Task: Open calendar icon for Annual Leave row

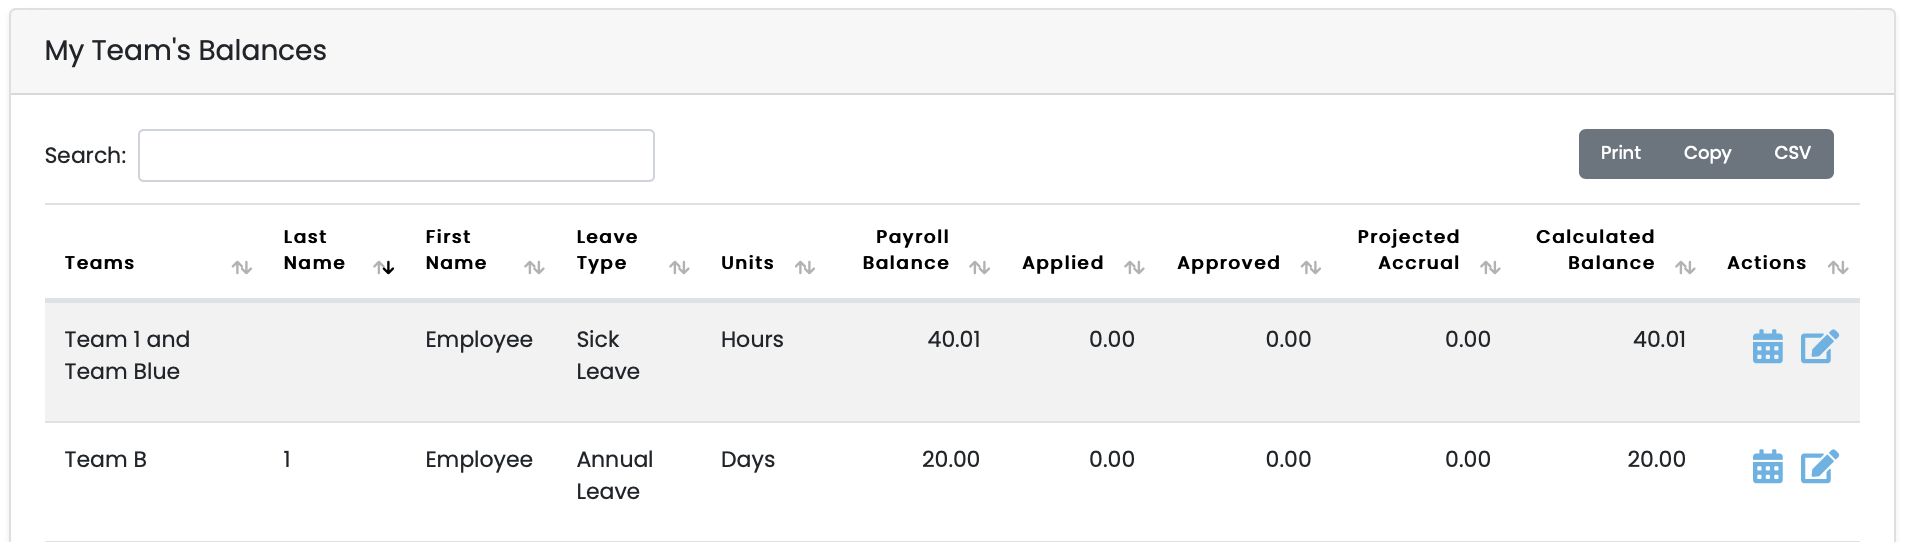Action: tap(1767, 467)
